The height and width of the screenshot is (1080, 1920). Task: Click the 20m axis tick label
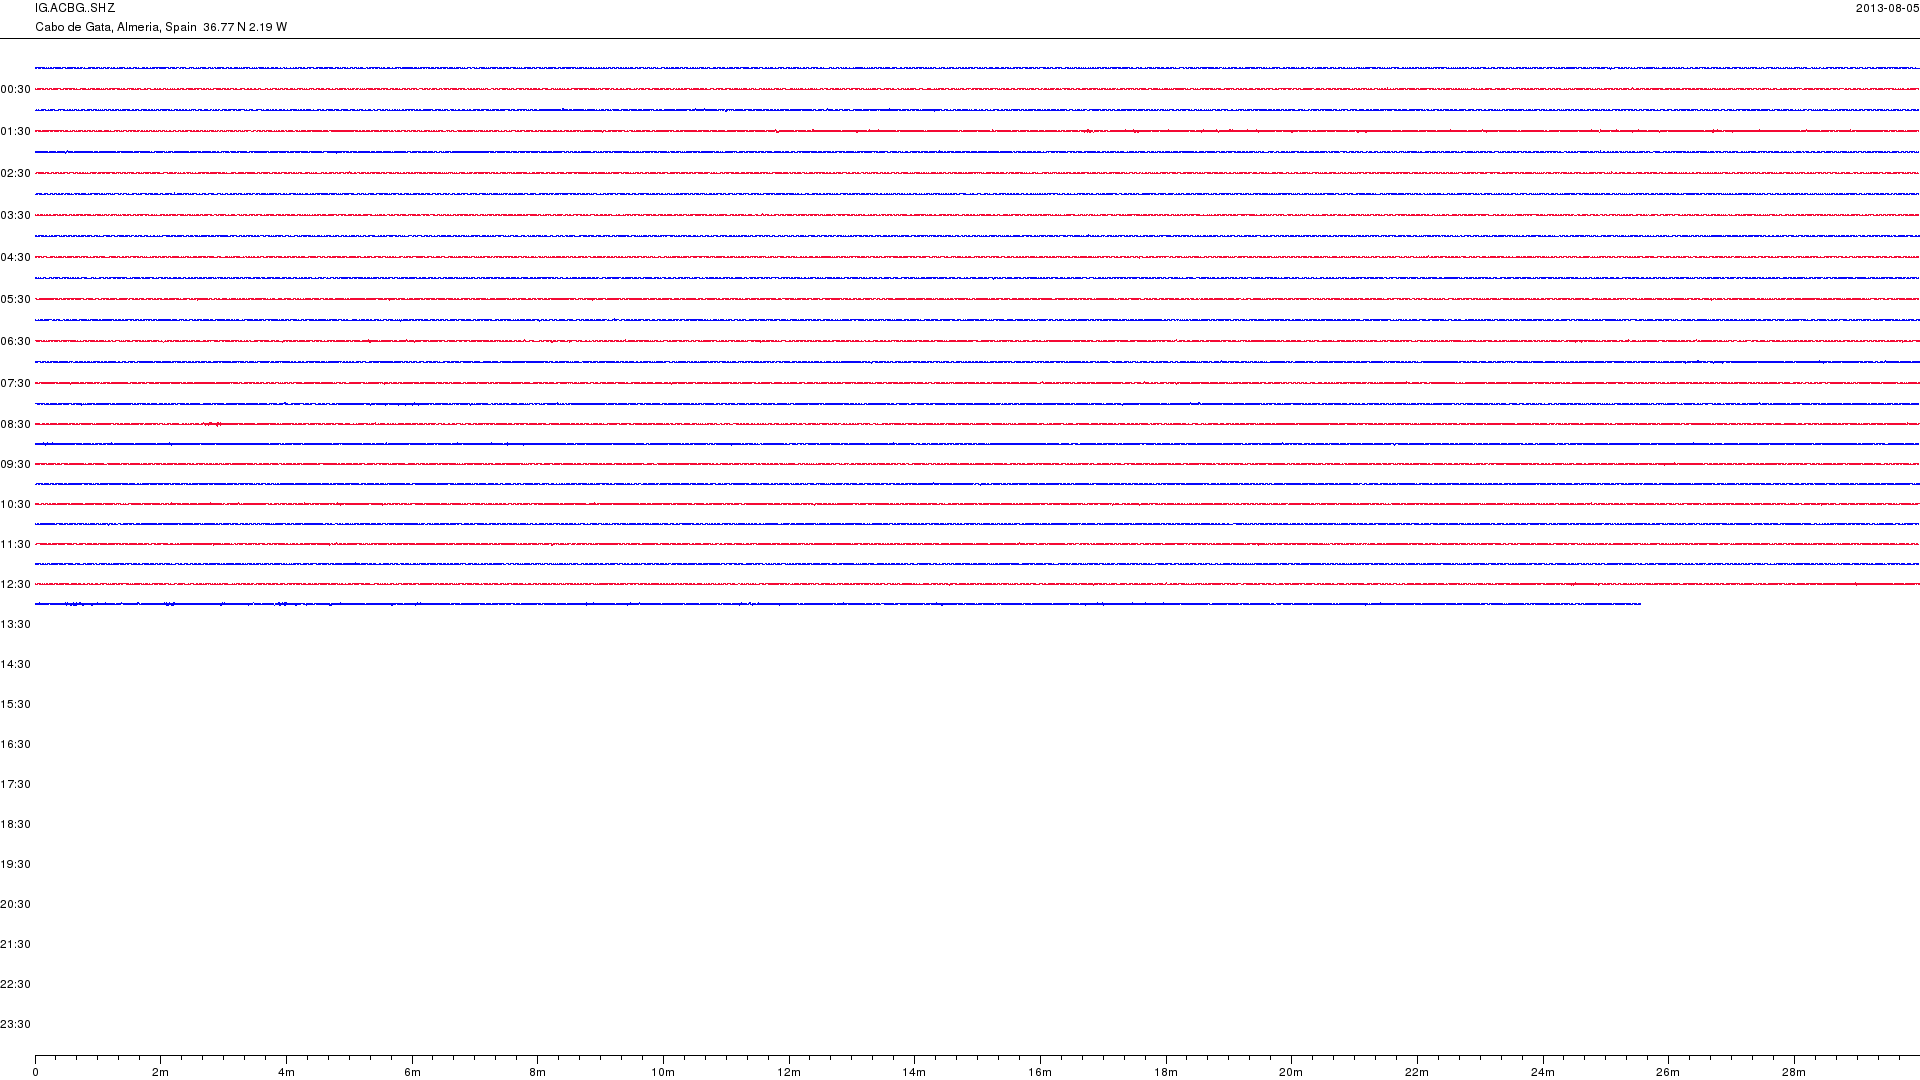(x=1291, y=1073)
